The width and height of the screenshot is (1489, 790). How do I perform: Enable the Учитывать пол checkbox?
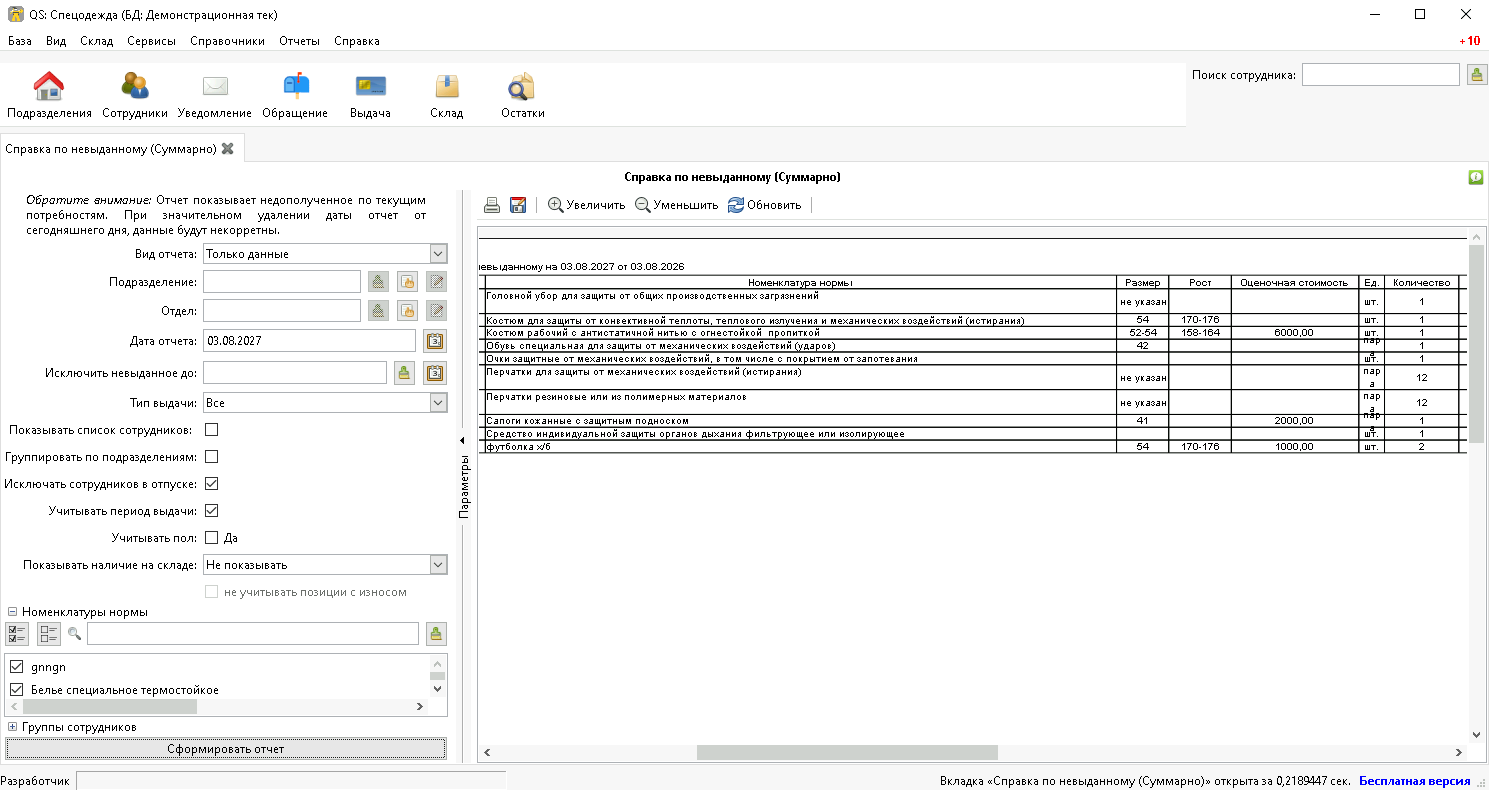click(x=211, y=538)
